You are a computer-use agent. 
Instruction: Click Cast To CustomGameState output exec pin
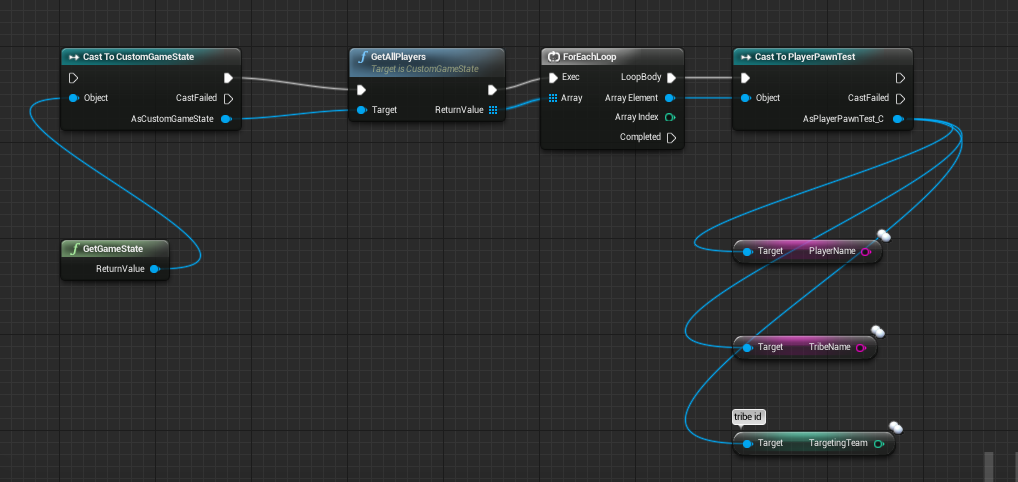[229, 78]
